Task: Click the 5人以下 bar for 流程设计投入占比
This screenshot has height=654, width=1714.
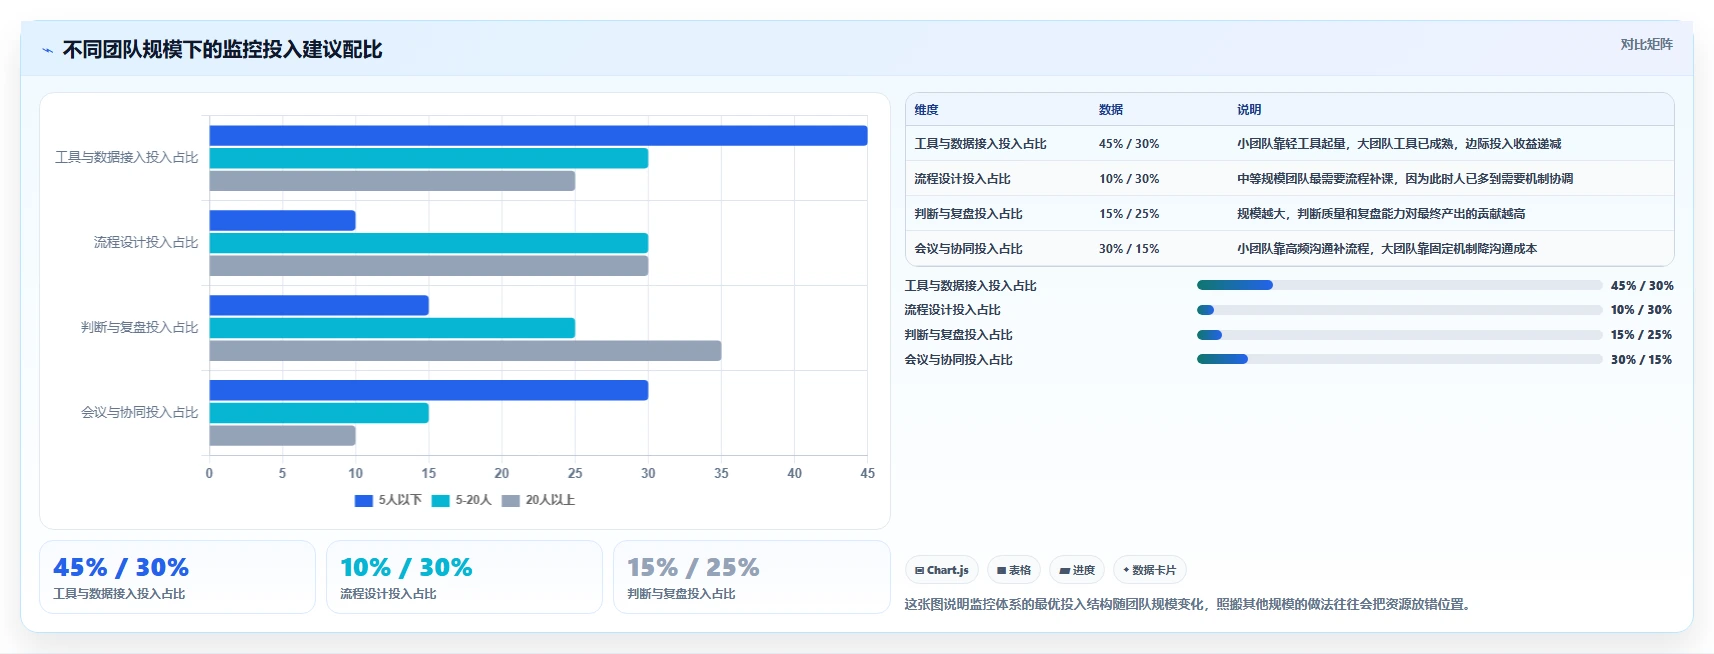Action: tap(282, 221)
